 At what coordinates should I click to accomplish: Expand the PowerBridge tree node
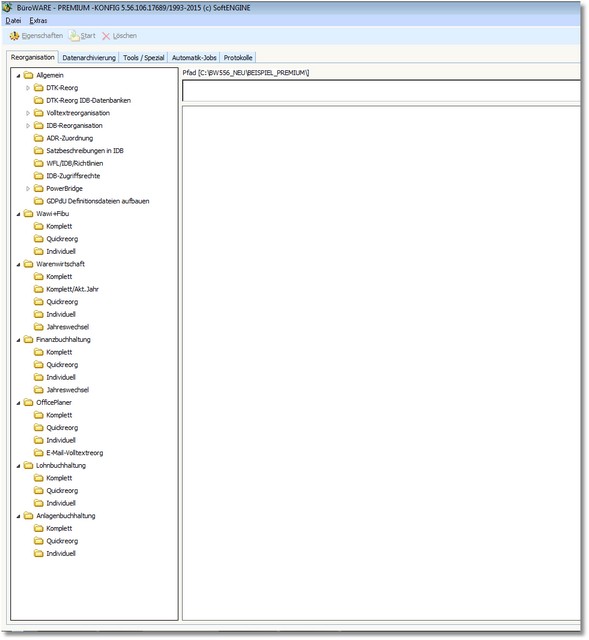click(28, 189)
